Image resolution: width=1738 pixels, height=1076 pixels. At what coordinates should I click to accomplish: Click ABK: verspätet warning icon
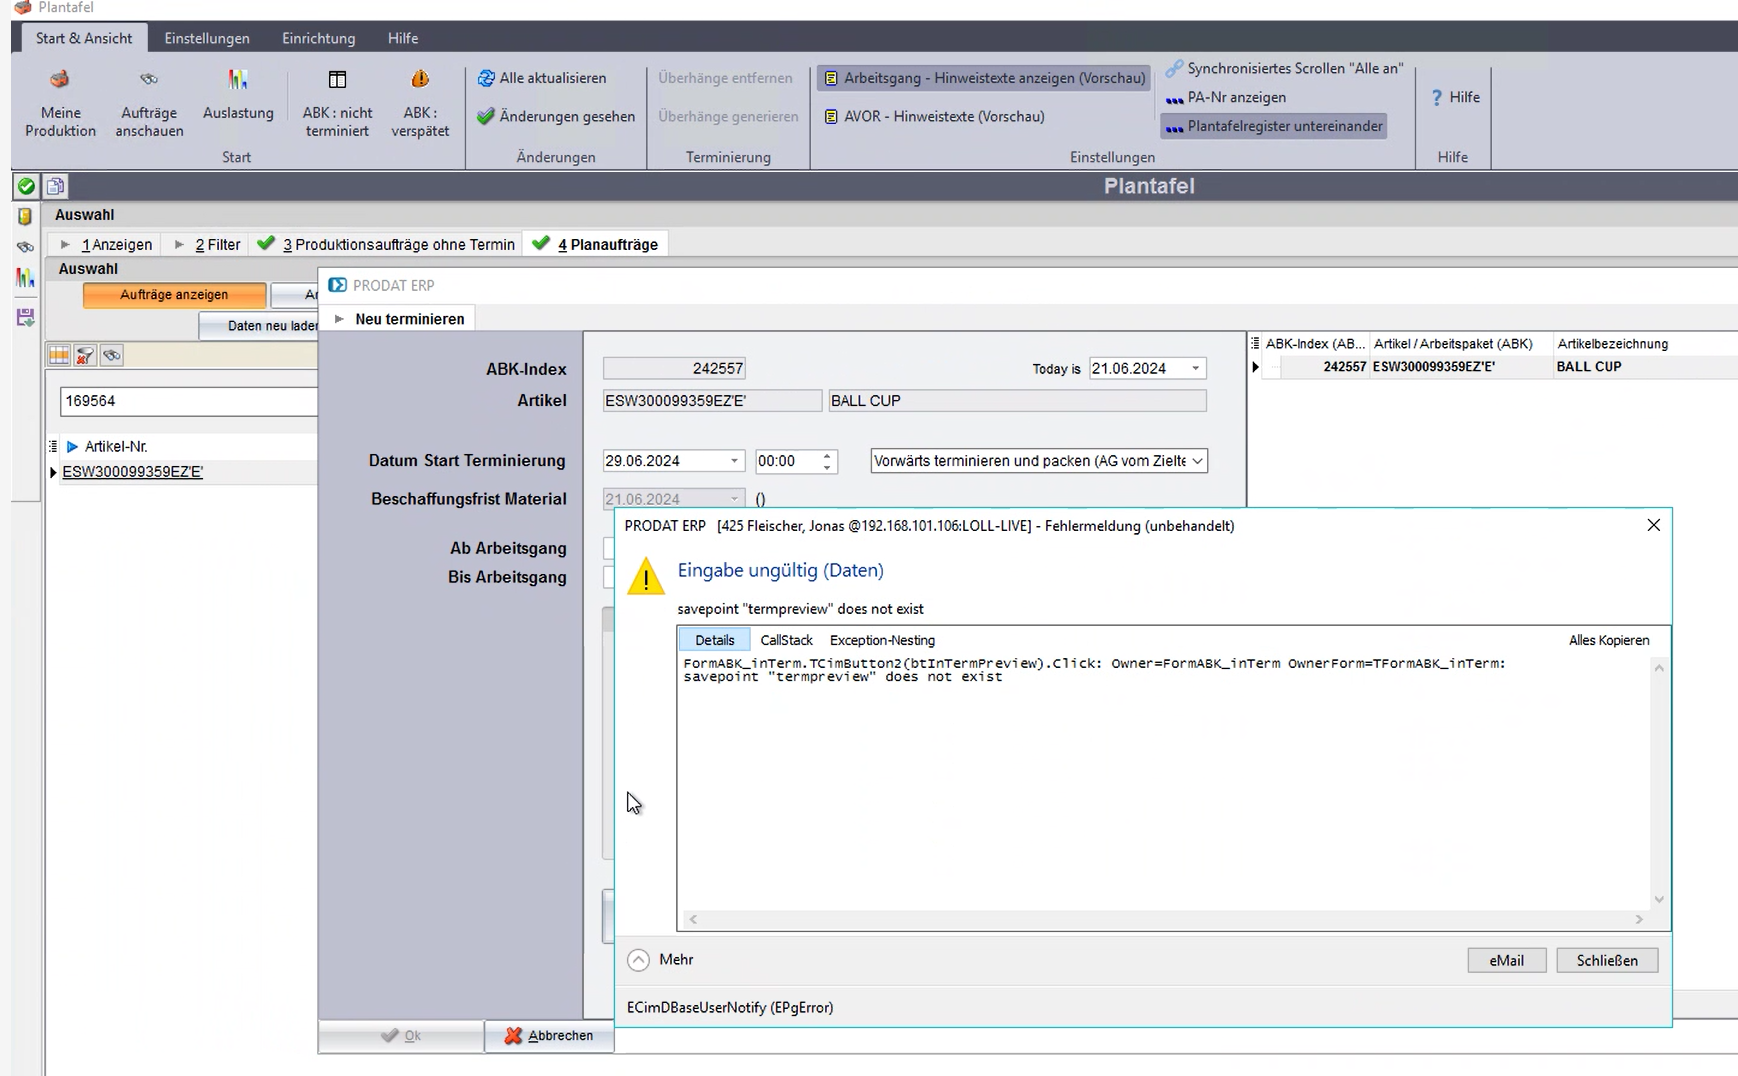pyautogui.click(x=420, y=80)
